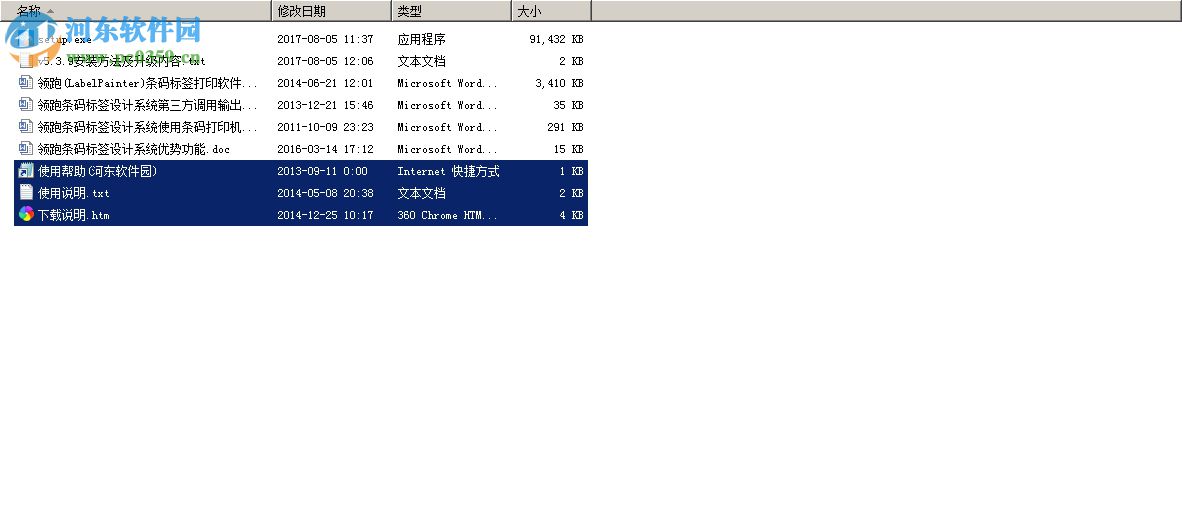Click the Word icon for 领跑(LabelPainter)条码标签打印软件

(x=26, y=83)
